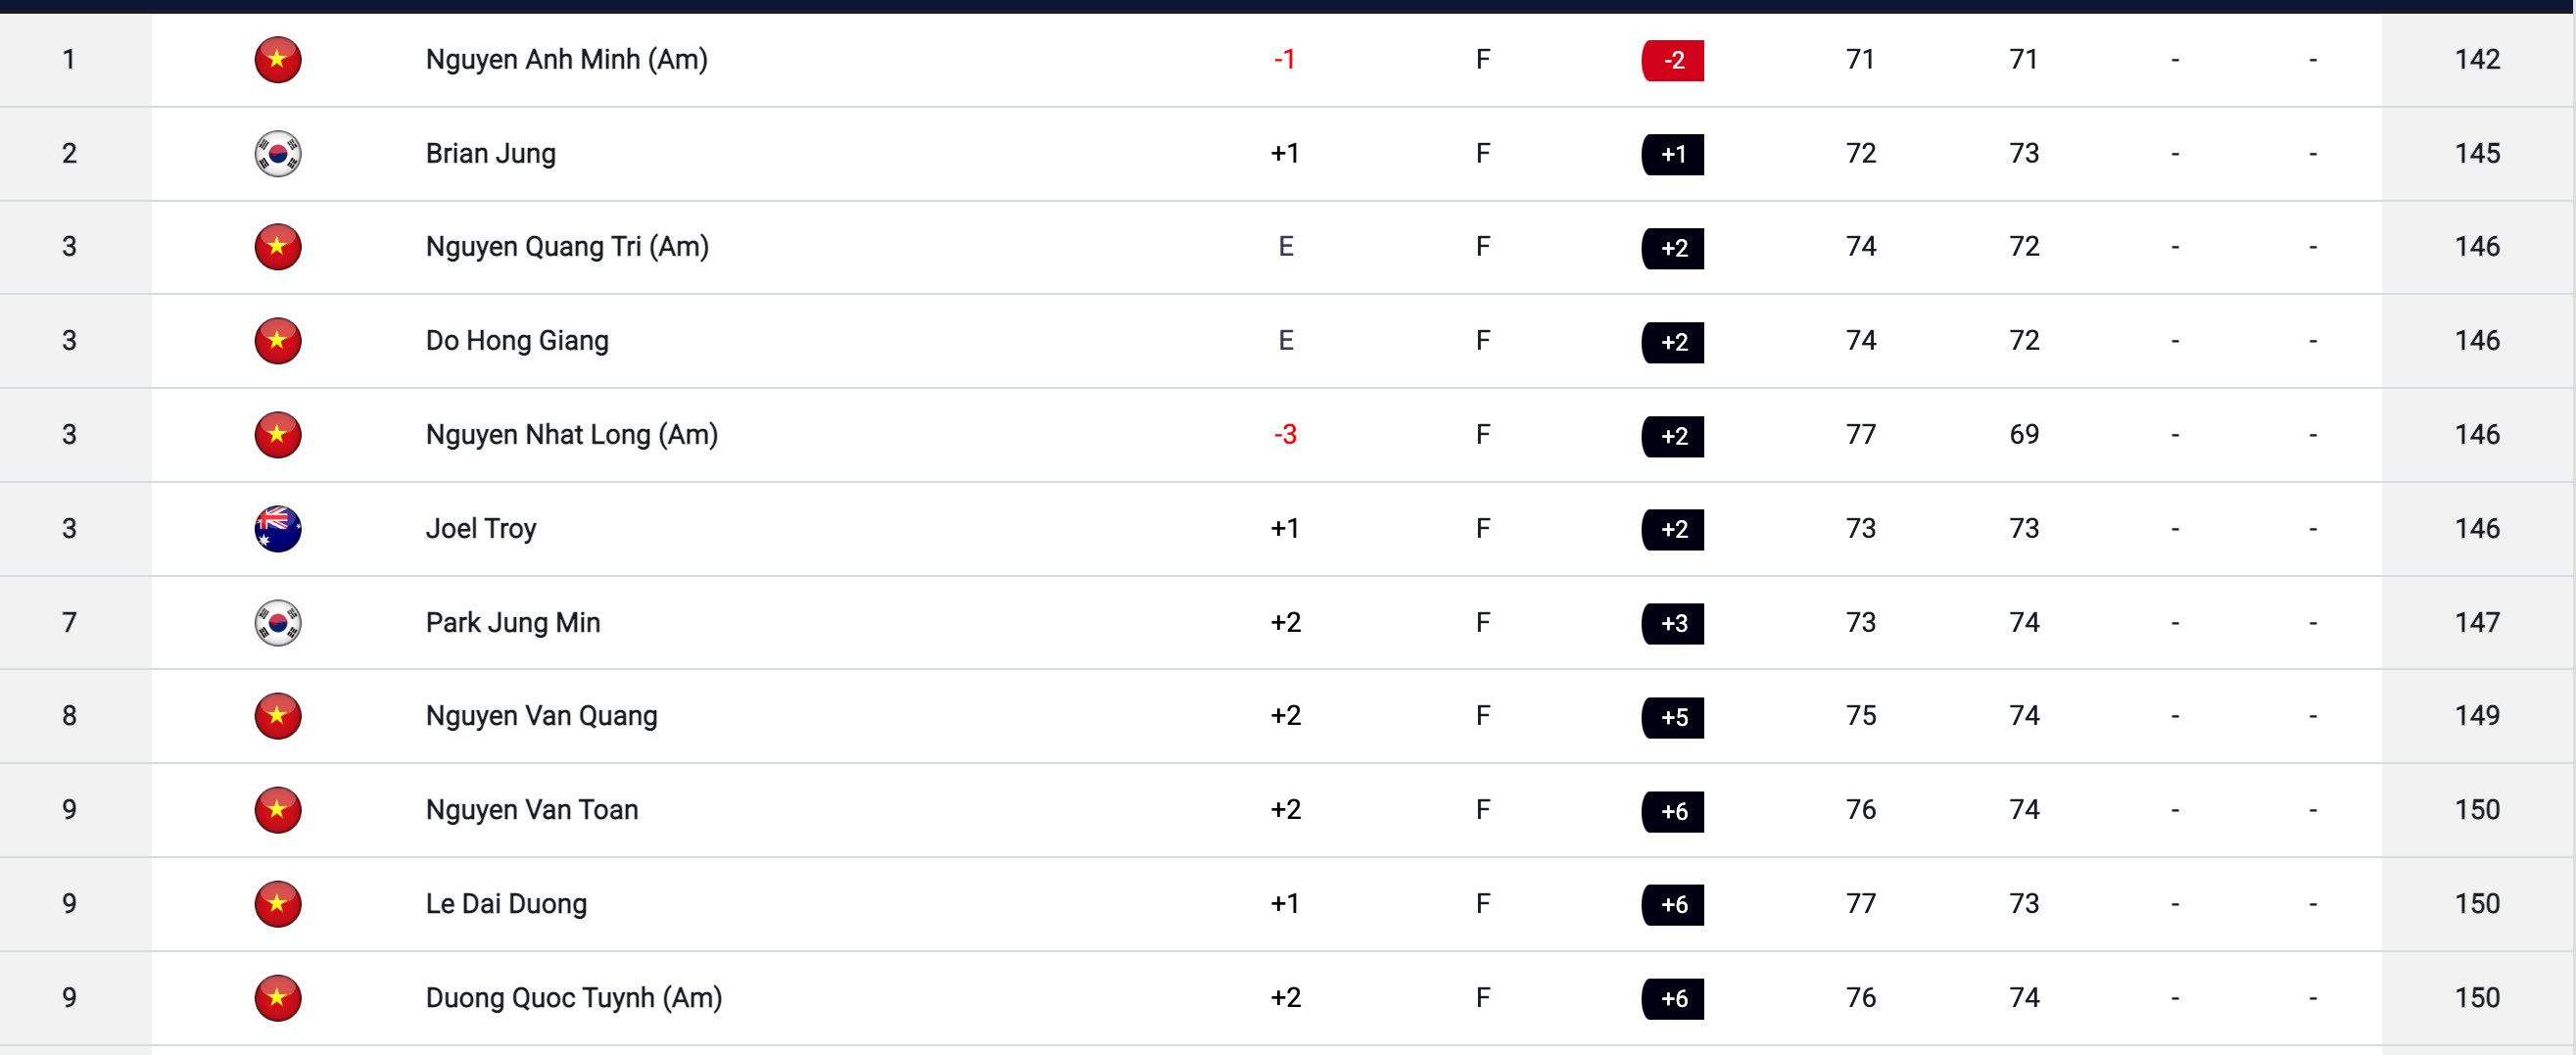Viewport: 2576px width, 1055px height.
Task: Click the Vietnam flag next to Do Hong Giang
Action: [278, 341]
